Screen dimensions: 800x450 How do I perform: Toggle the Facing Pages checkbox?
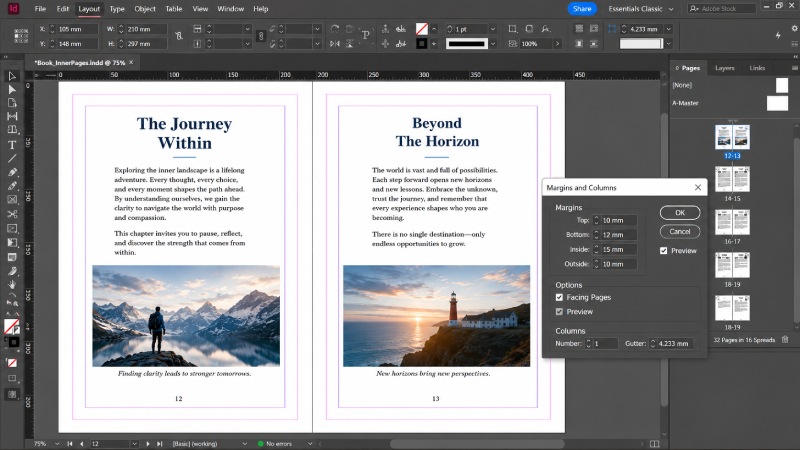pyautogui.click(x=559, y=297)
